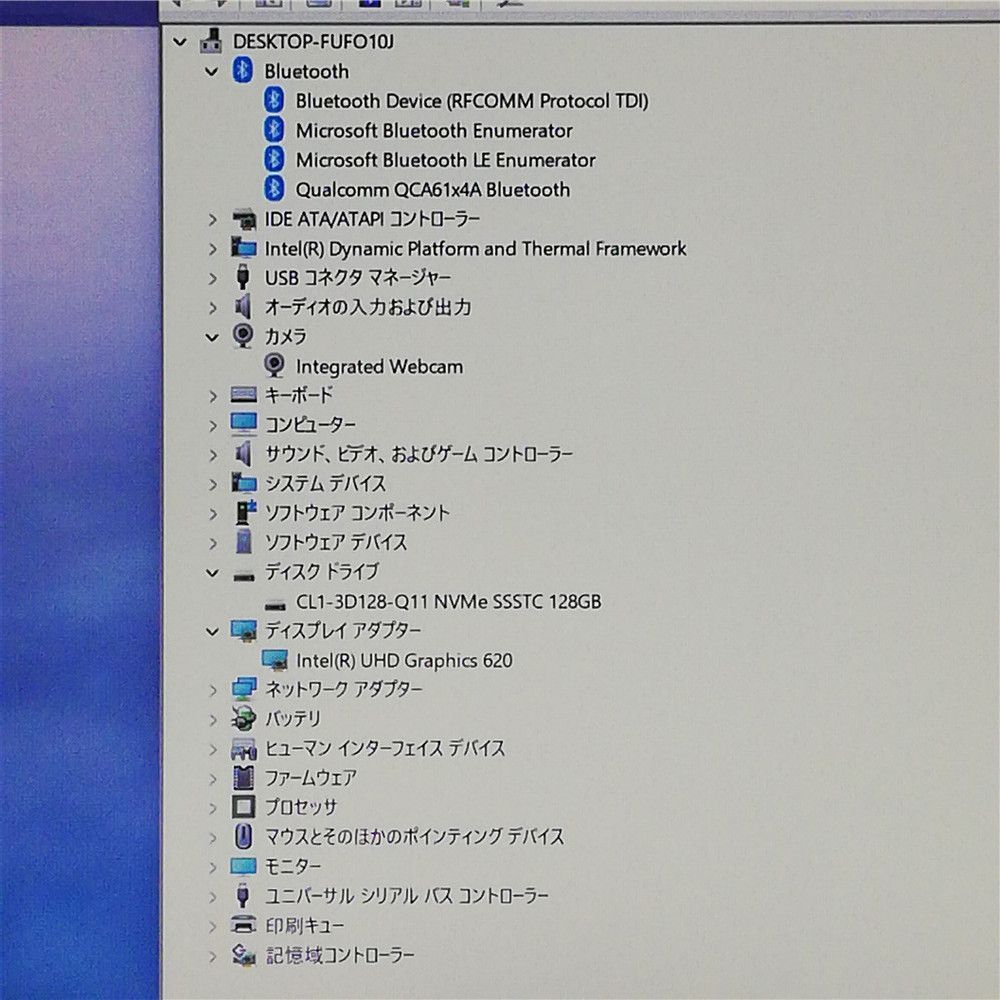
Task: Expand システム デバイス category
Action: pos(213,484)
